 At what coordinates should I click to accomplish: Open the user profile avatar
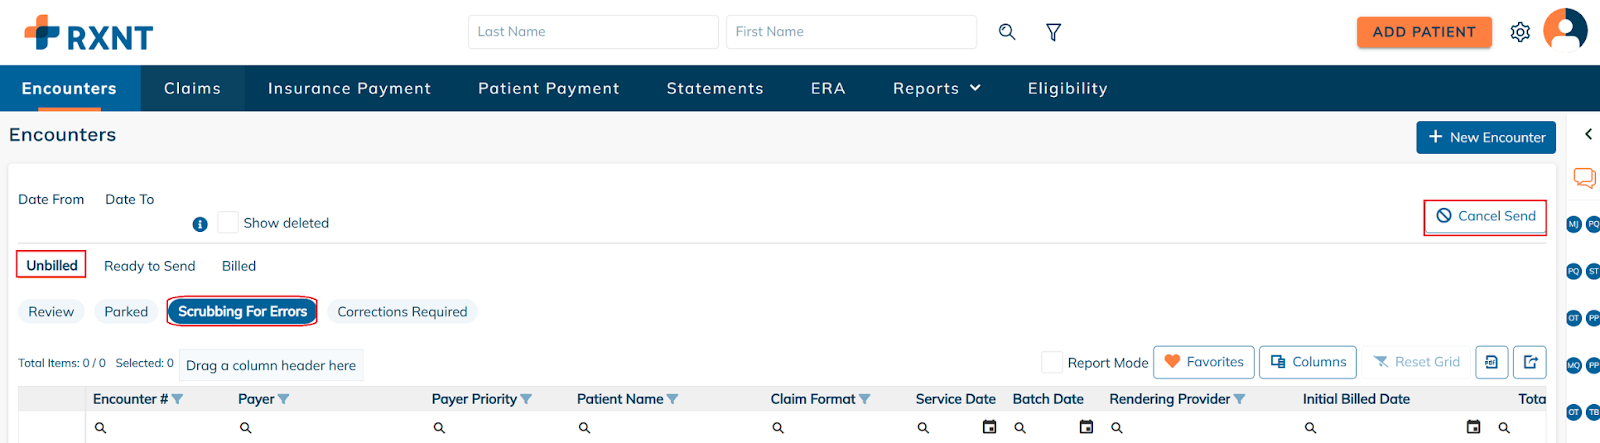1565,30
